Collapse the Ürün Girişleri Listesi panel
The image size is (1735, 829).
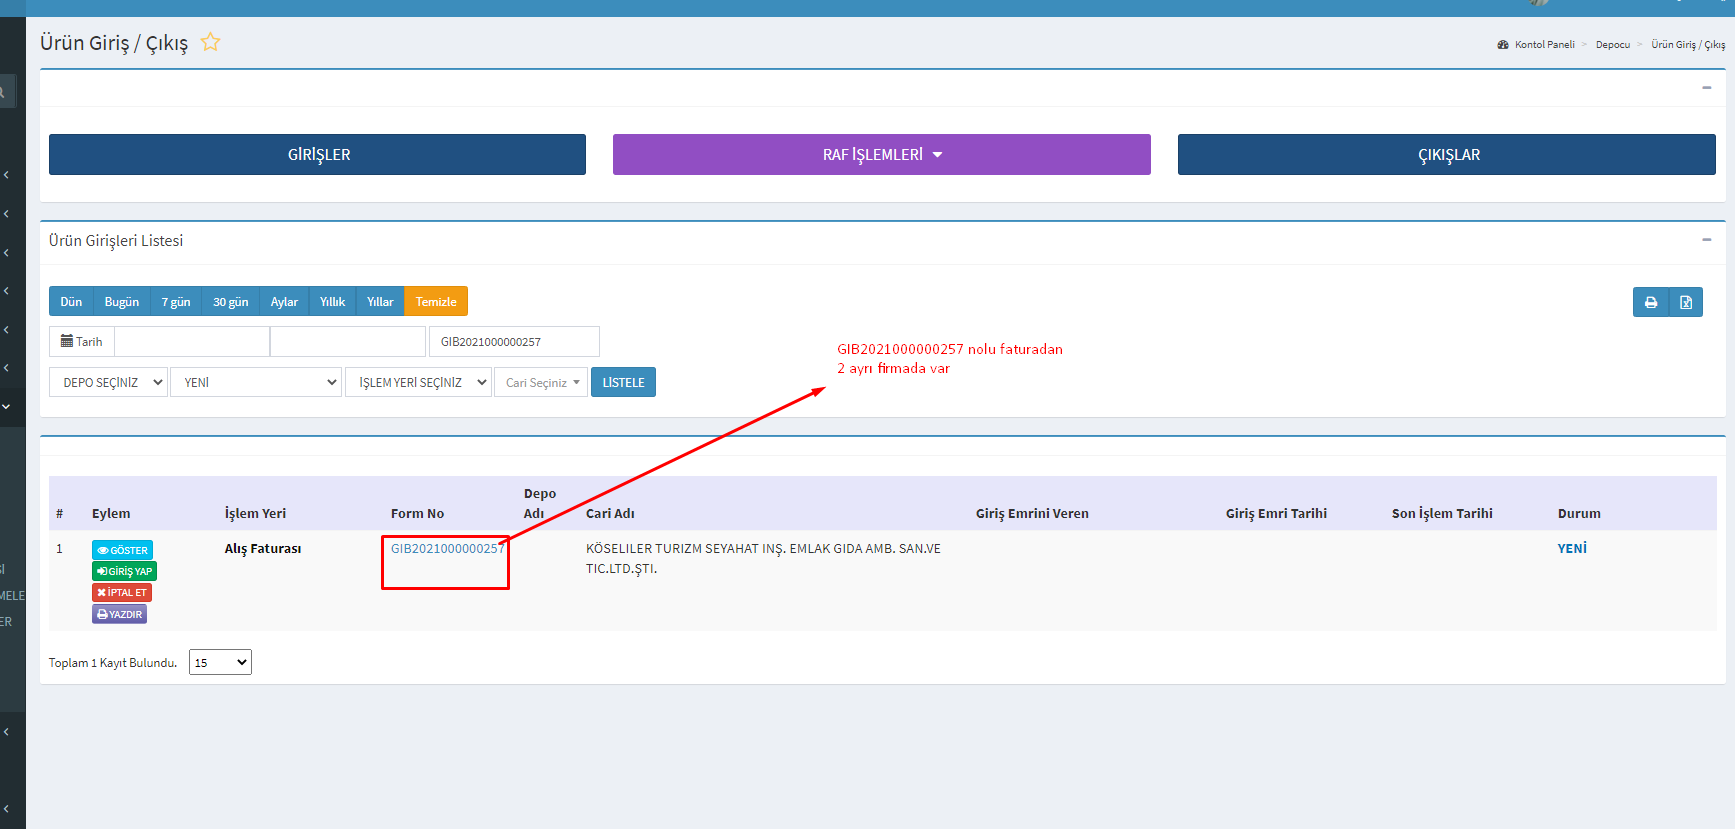(x=1706, y=240)
